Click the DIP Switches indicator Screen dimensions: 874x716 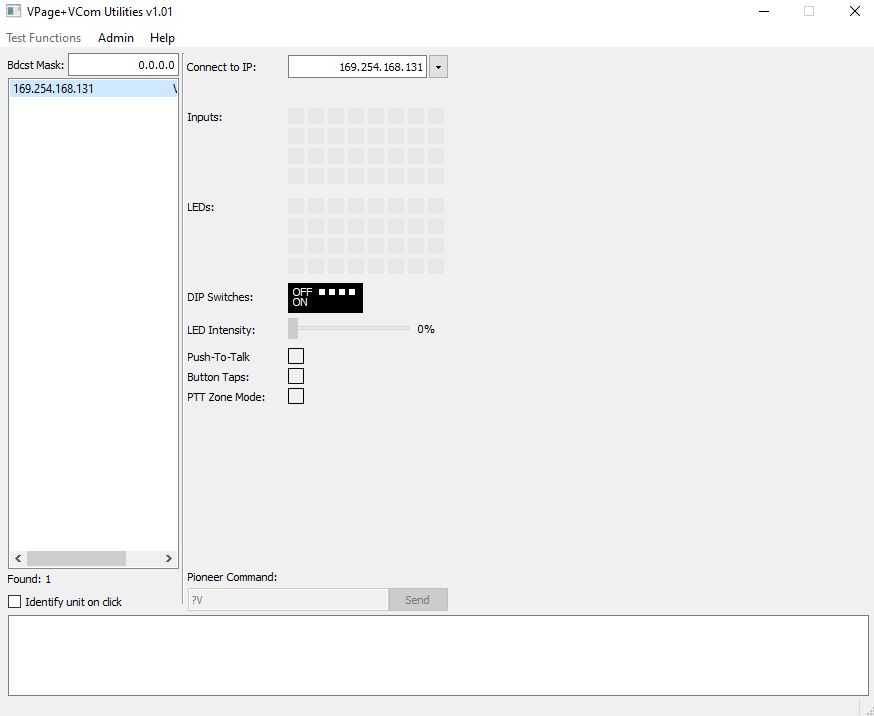[x=325, y=297]
